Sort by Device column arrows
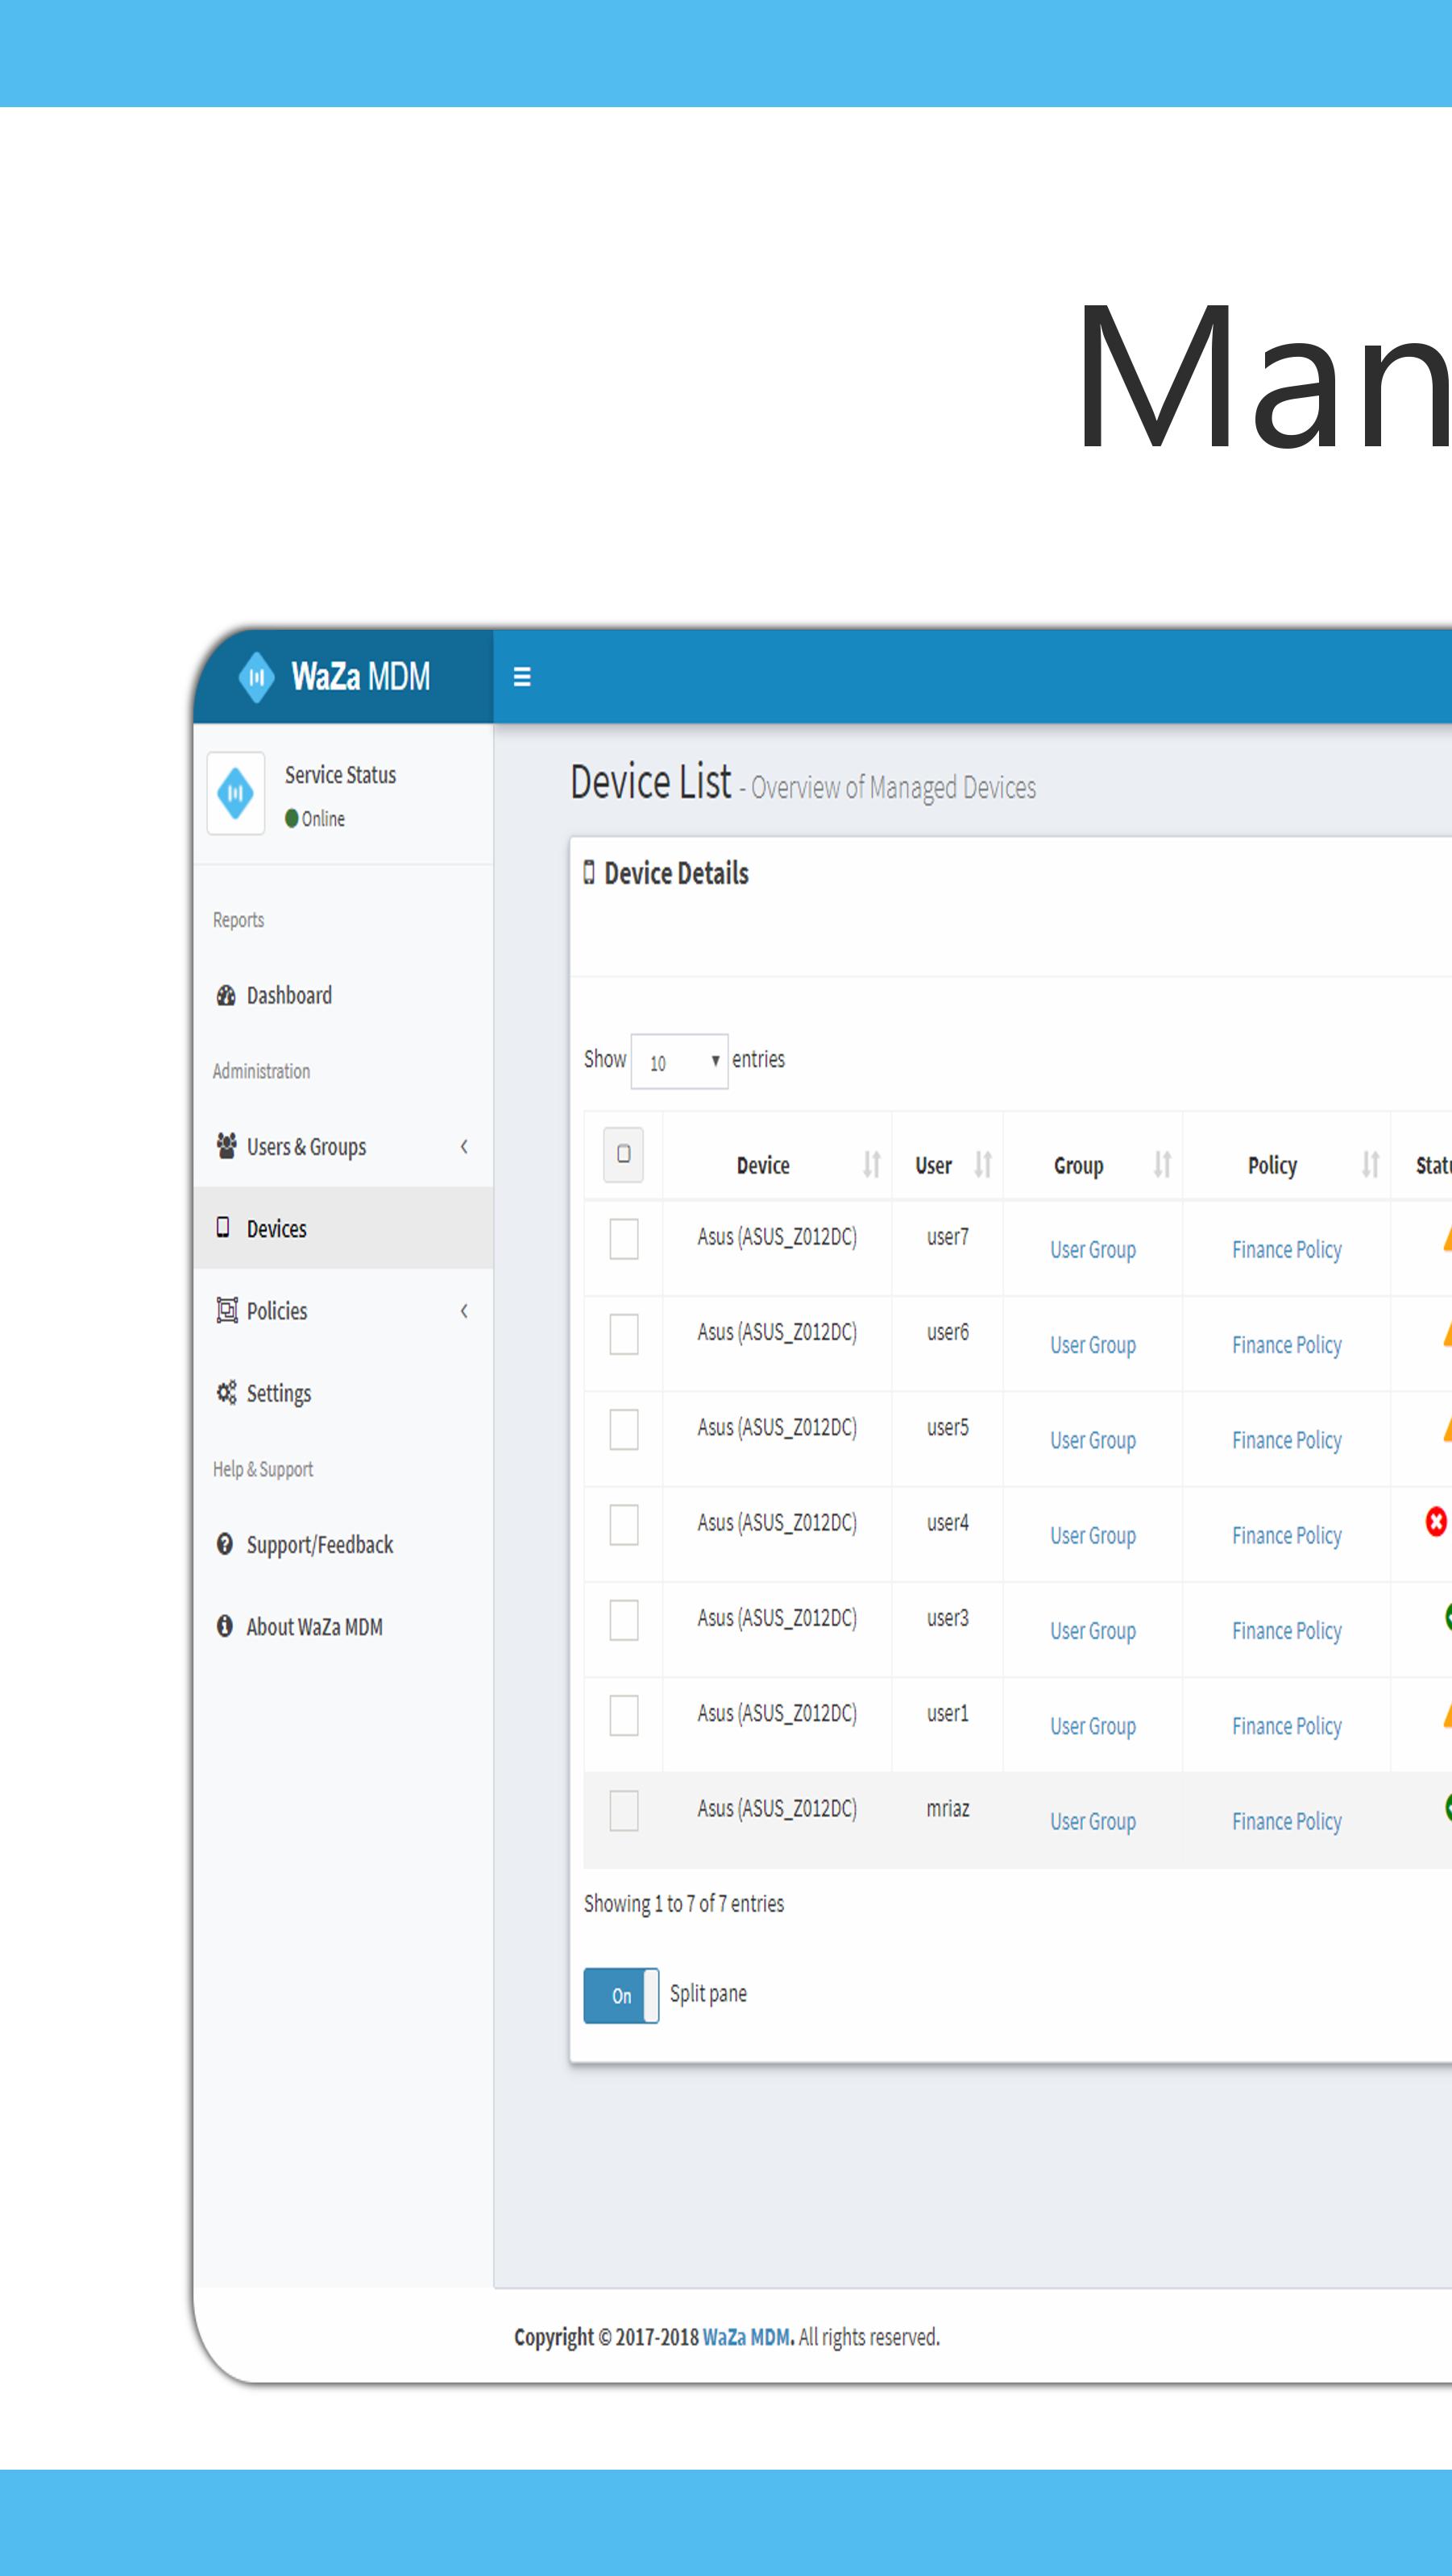The width and height of the screenshot is (1452, 2576). [872, 1164]
